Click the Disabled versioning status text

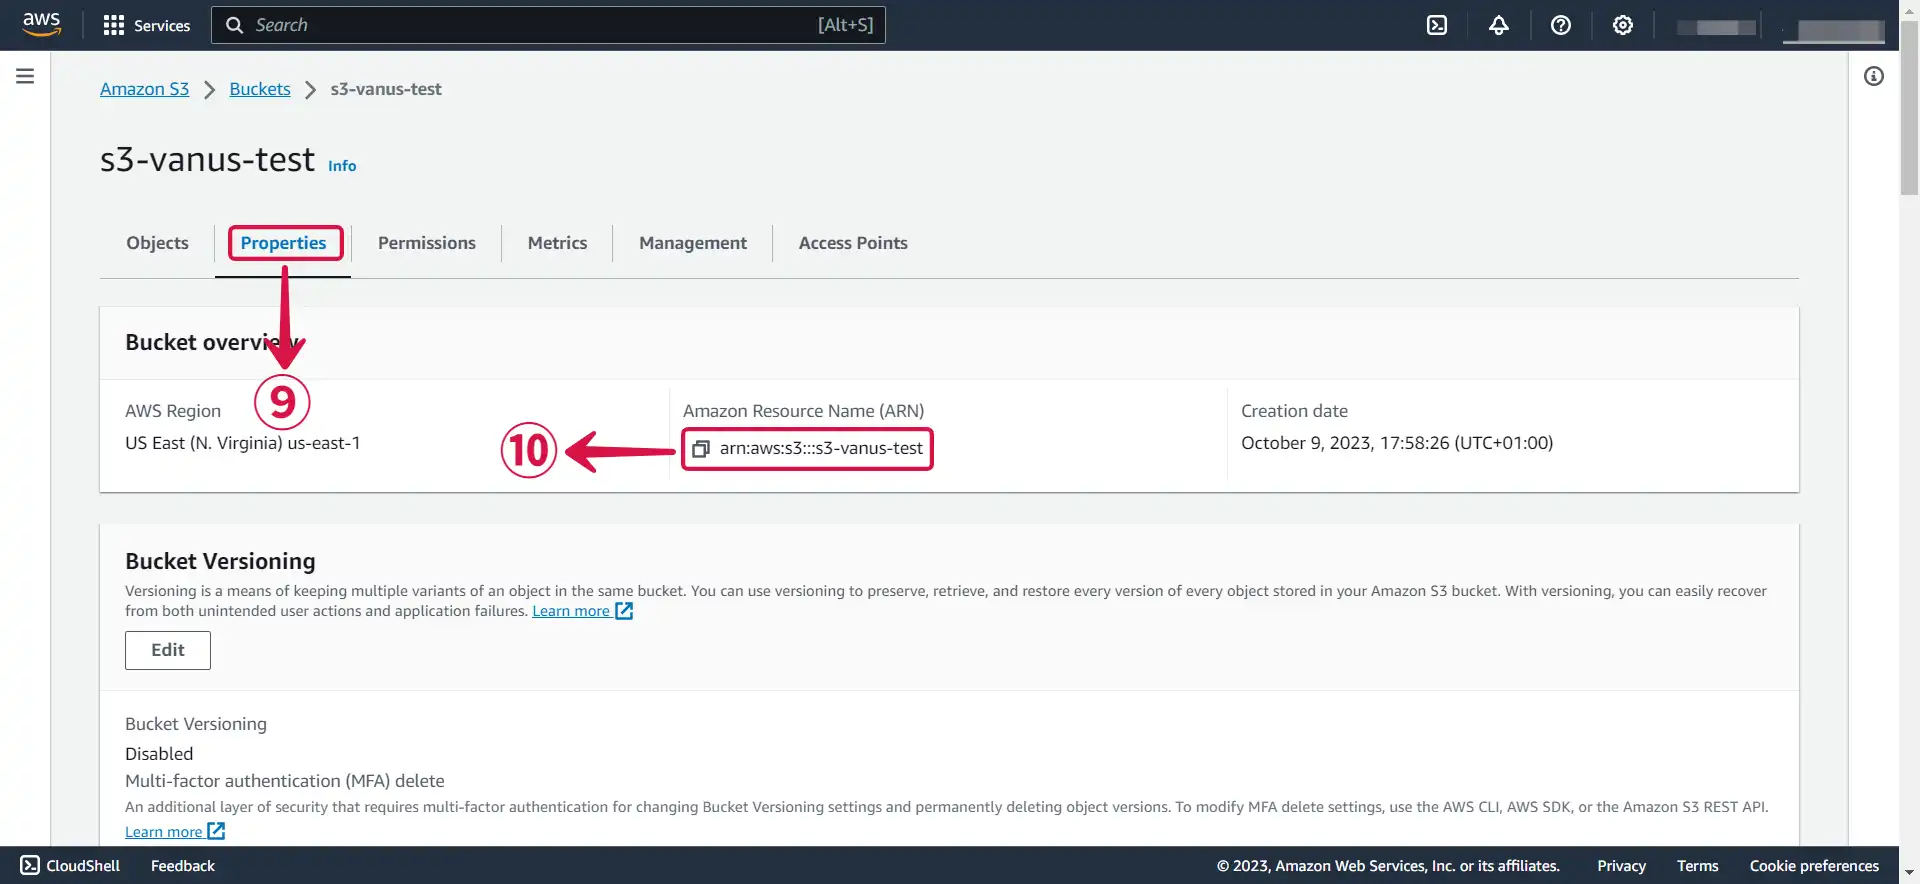159,754
